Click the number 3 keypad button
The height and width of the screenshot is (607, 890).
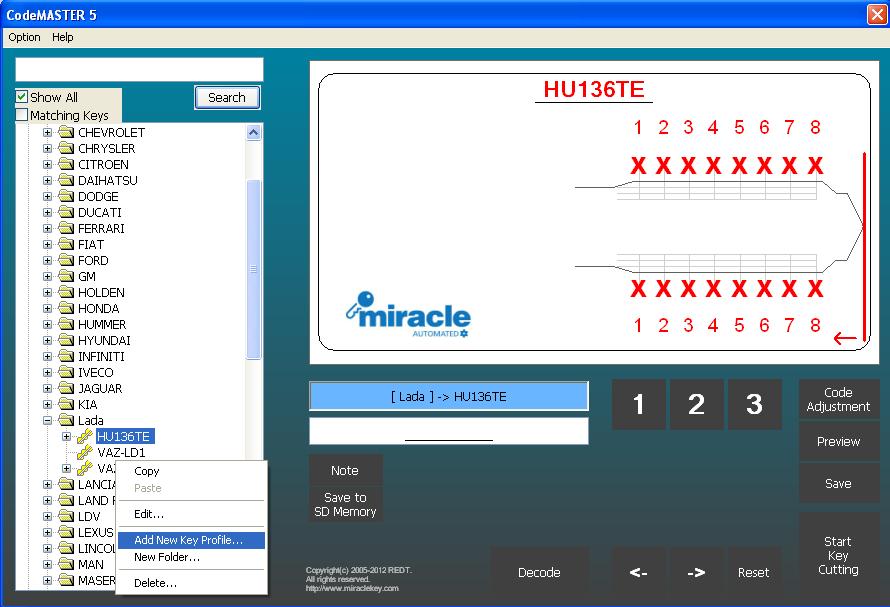coord(754,404)
